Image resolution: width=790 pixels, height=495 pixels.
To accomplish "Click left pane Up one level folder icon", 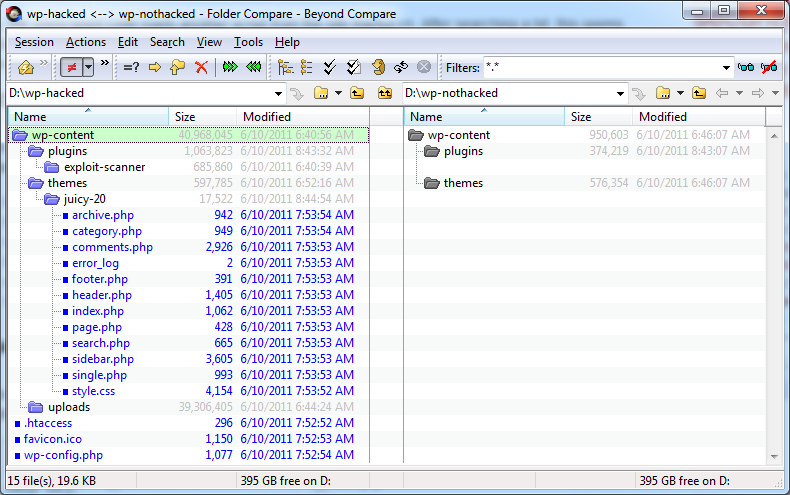I will [357, 93].
